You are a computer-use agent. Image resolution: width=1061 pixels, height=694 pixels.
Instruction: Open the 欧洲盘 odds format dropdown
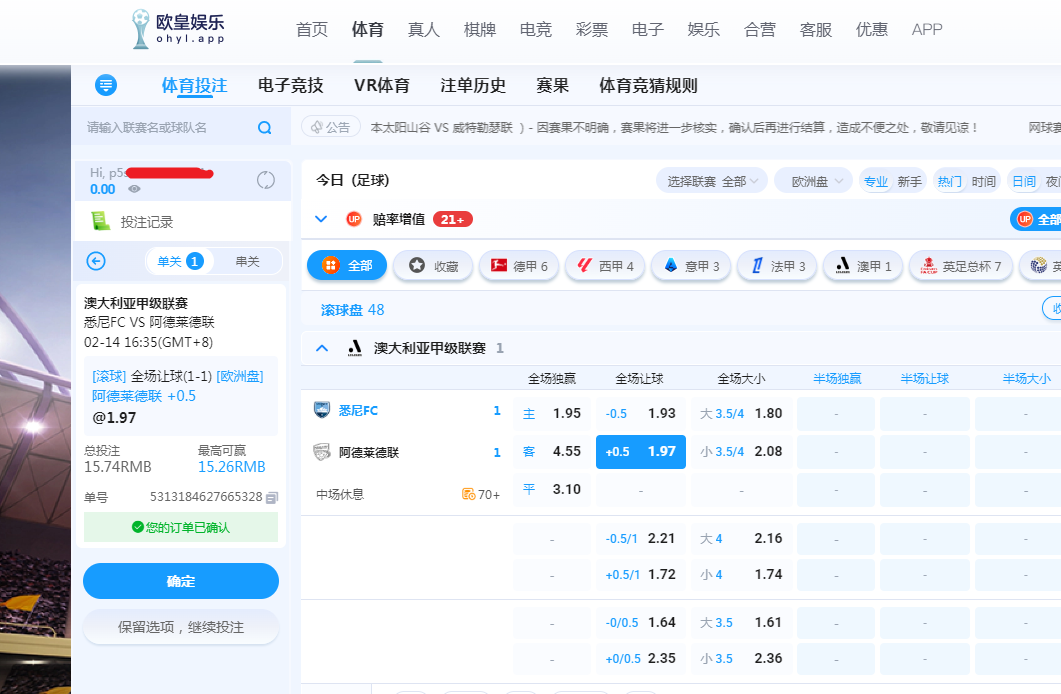click(x=812, y=181)
